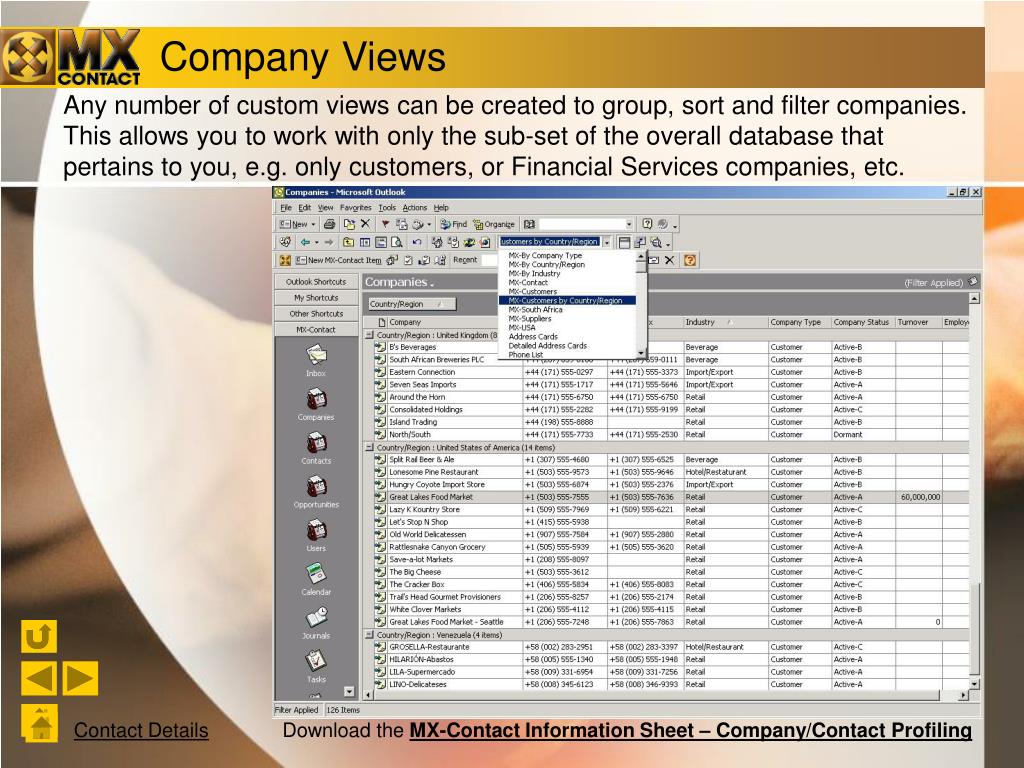Select MX-By Company Type view
Screen dimensions: 1024x768
click(567, 255)
